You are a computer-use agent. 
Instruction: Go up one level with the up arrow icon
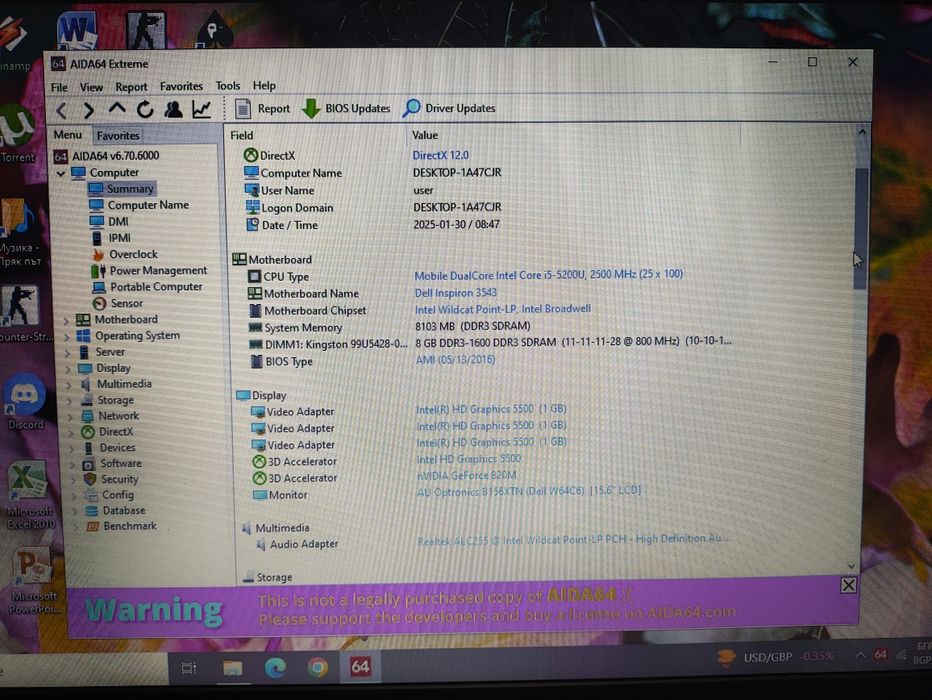pyautogui.click(x=116, y=109)
